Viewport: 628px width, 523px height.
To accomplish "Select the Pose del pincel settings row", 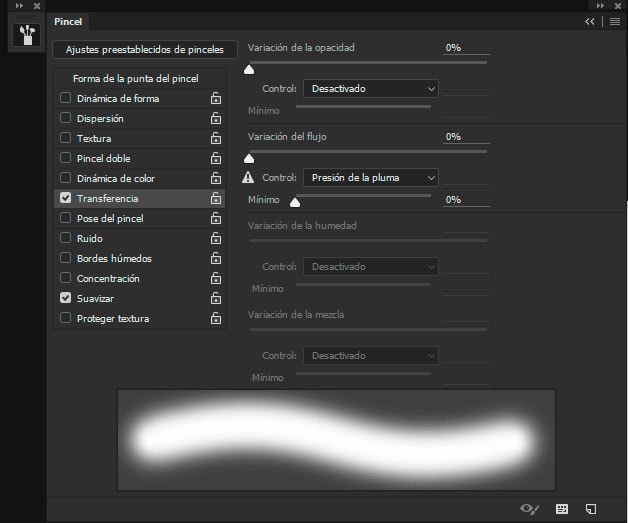I will [139, 218].
